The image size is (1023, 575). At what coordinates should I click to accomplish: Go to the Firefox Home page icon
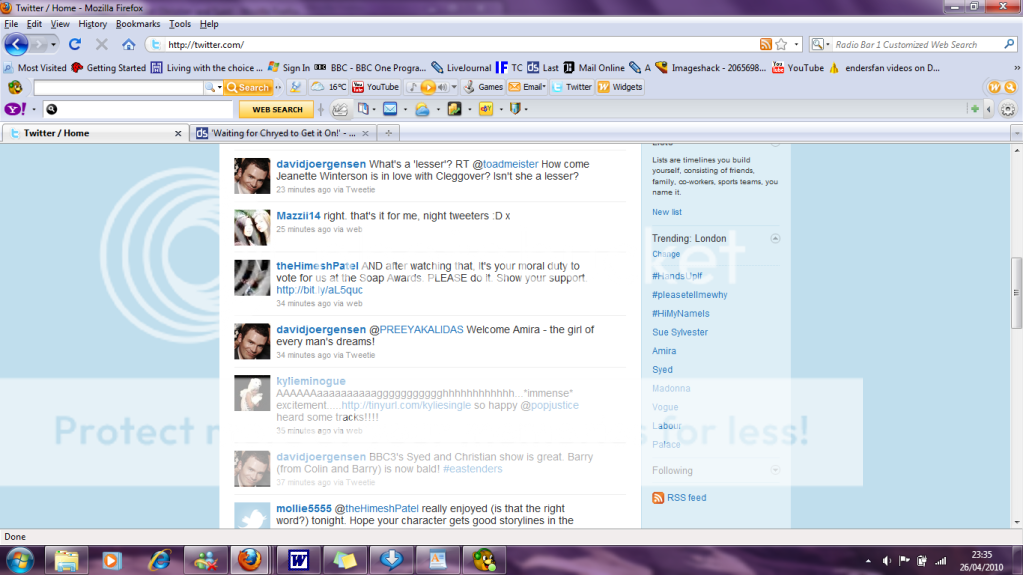click(128, 44)
